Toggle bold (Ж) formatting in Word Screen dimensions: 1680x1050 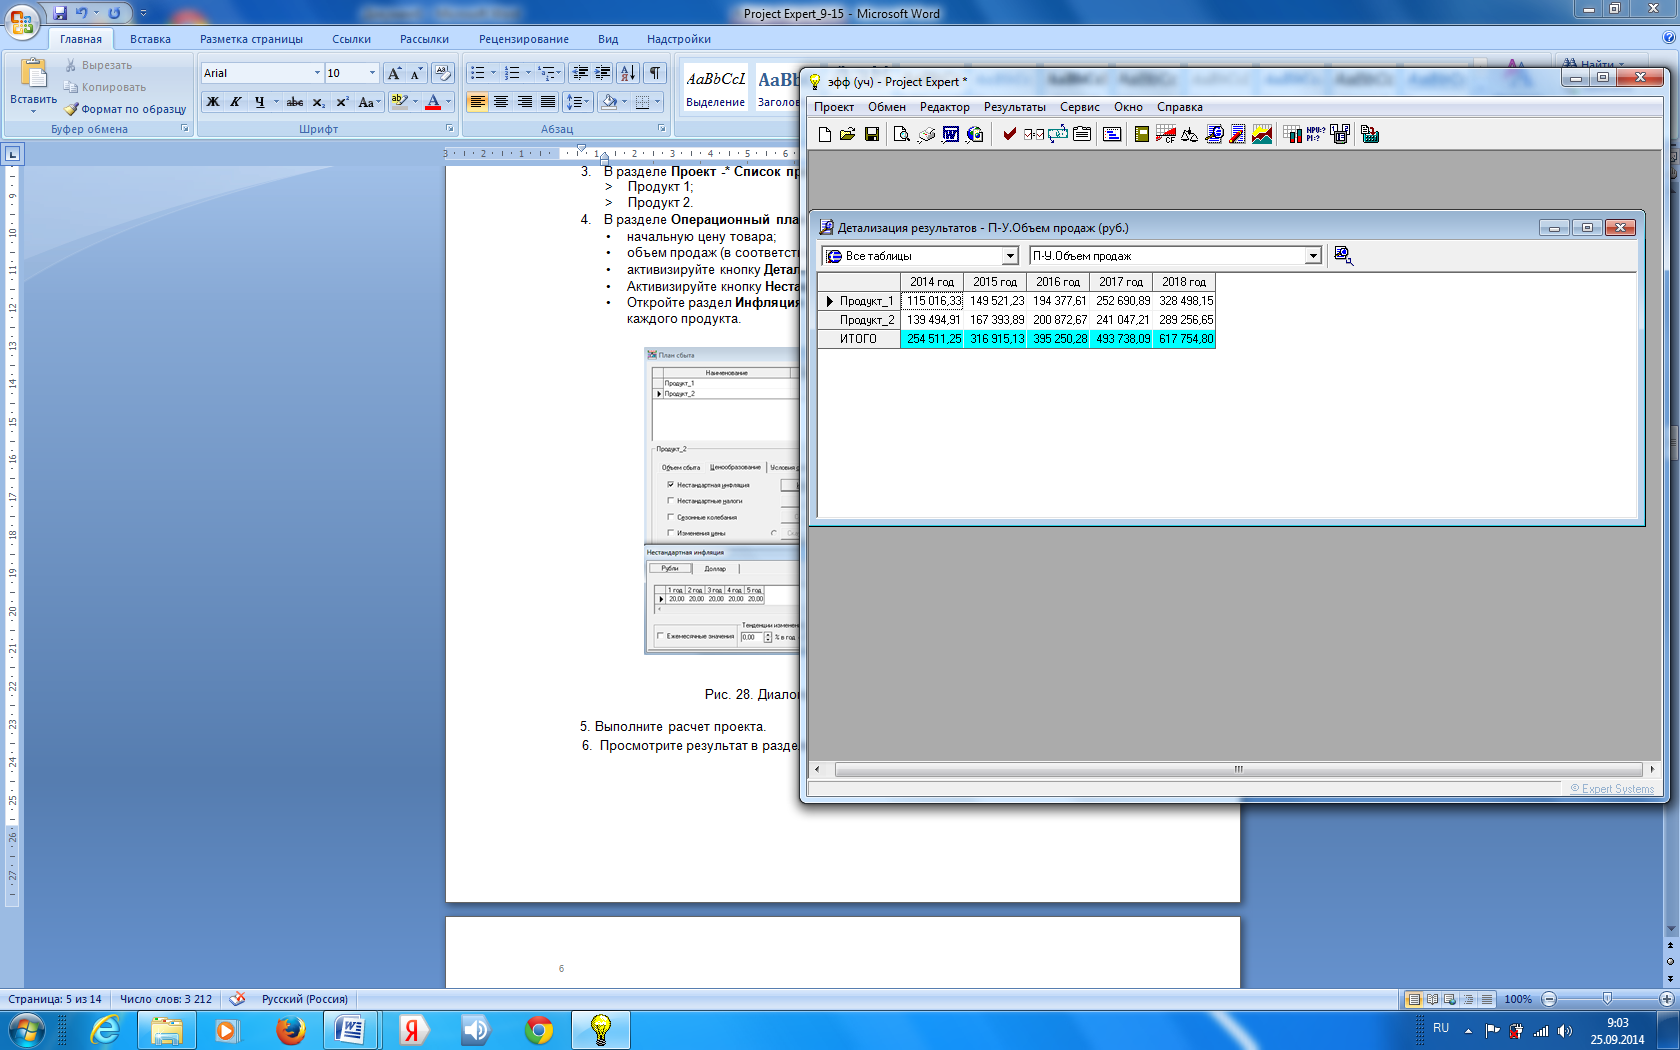point(213,102)
